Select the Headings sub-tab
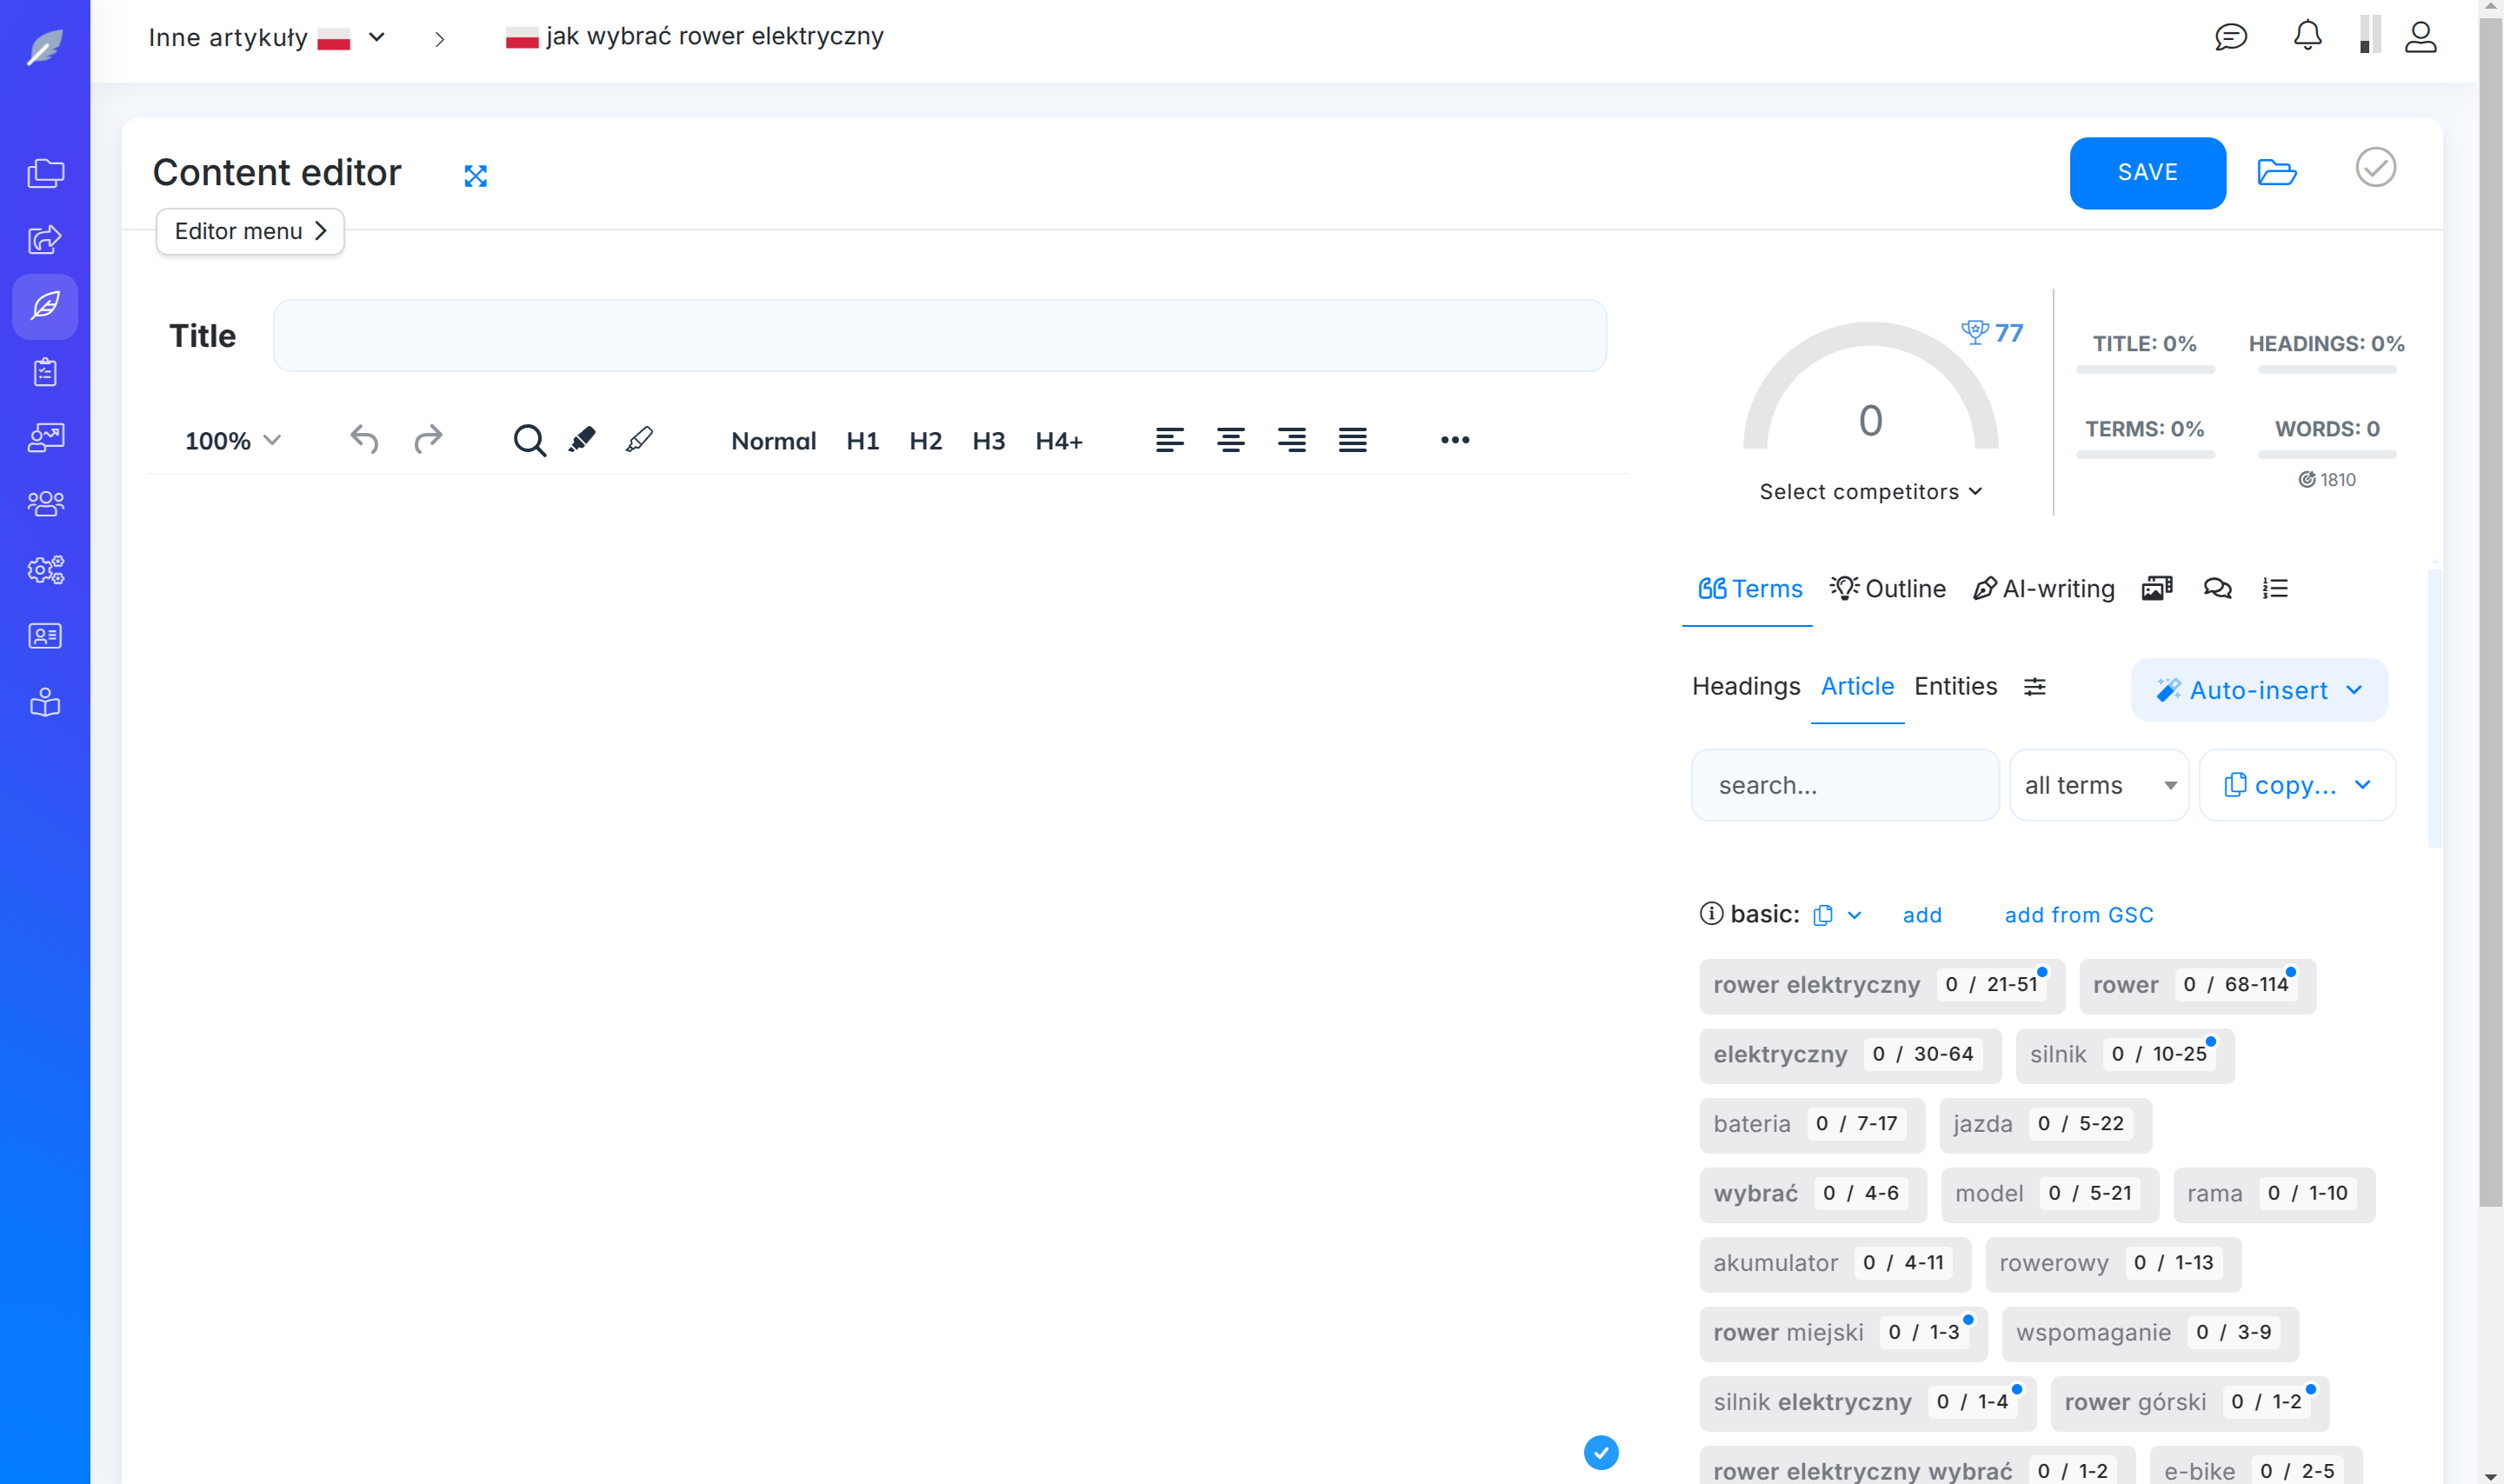 [1746, 687]
